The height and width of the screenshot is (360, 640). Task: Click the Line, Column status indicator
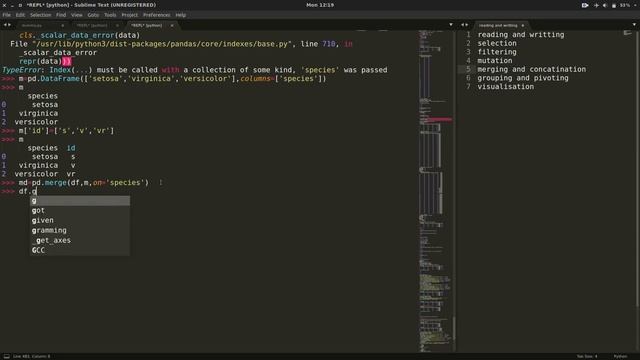click(x=31, y=356)
